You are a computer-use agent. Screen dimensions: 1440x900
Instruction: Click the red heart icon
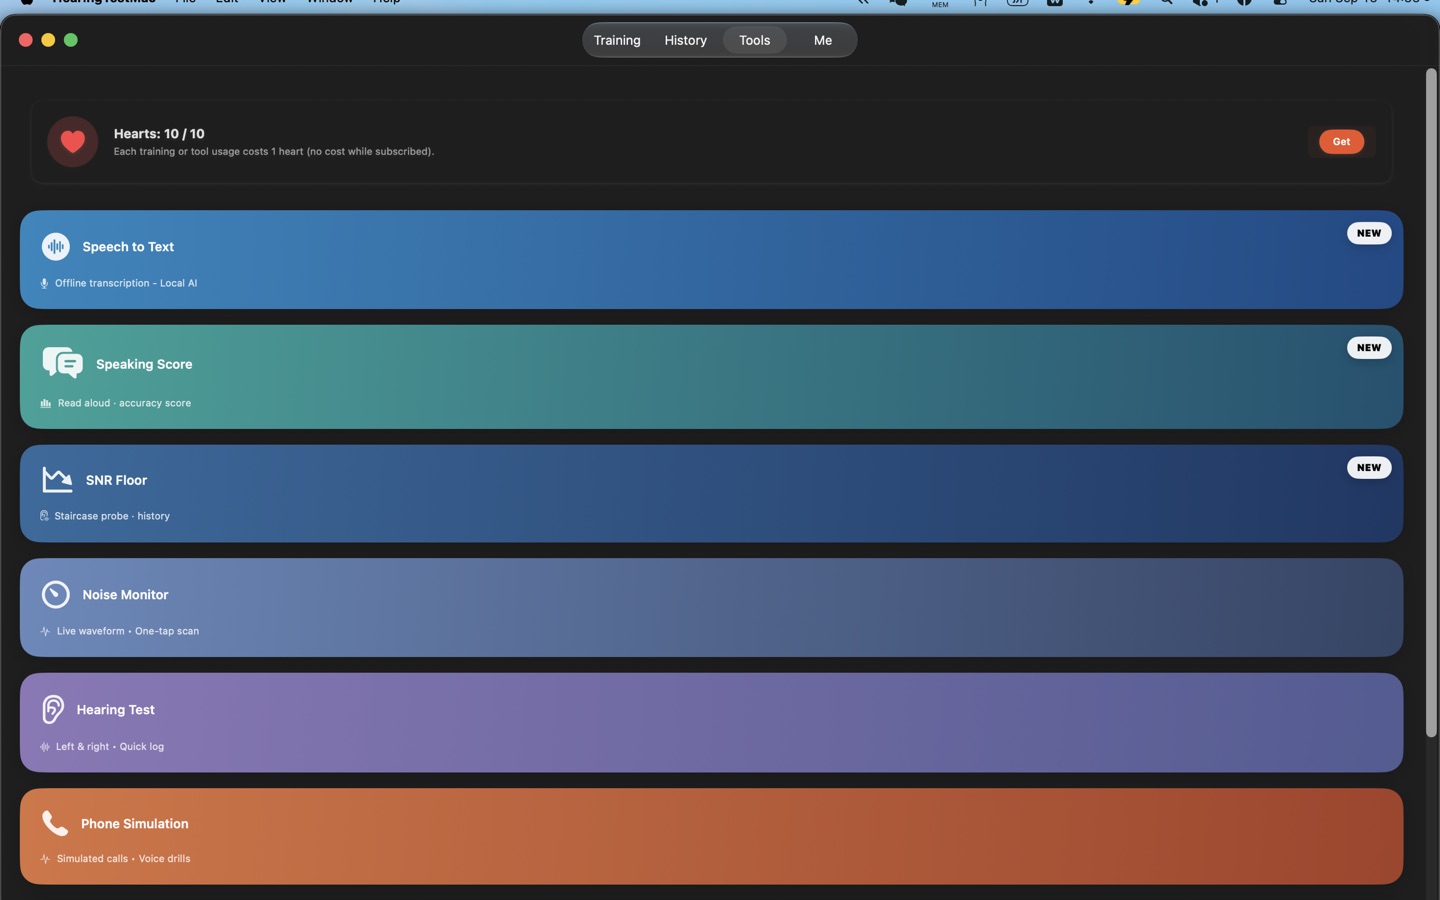(72, 142)
